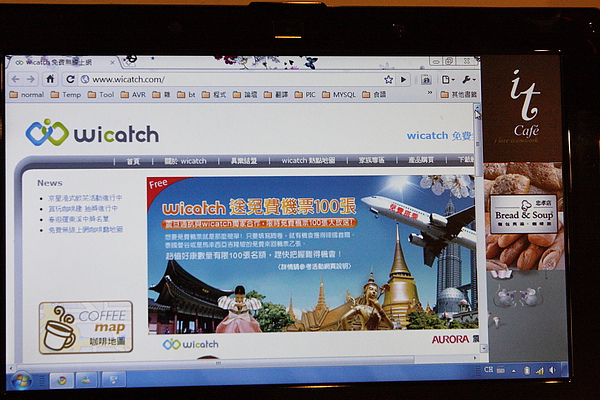
Task: Click the CH language indicator in tray
Action: point(488,370)
